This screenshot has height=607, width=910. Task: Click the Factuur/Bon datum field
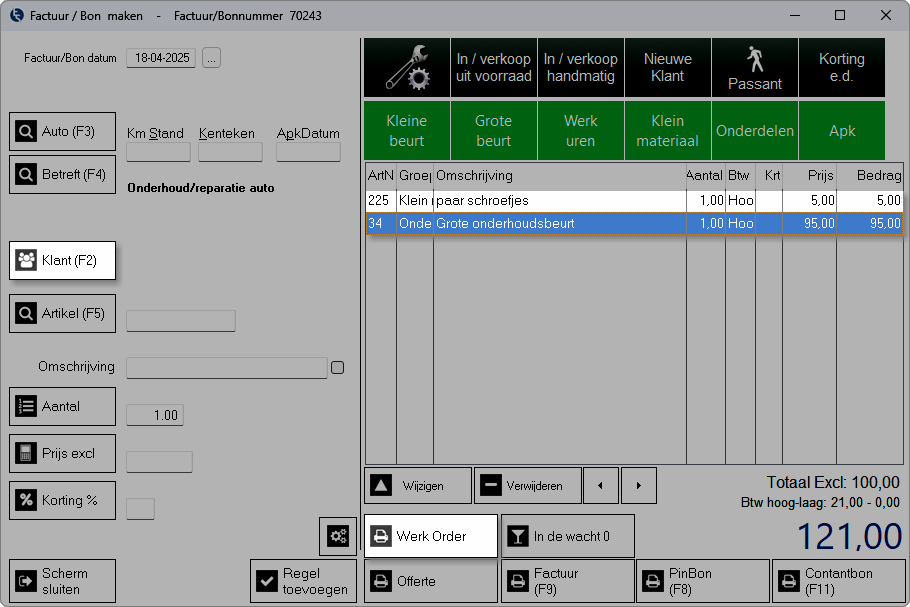(161, 58)
